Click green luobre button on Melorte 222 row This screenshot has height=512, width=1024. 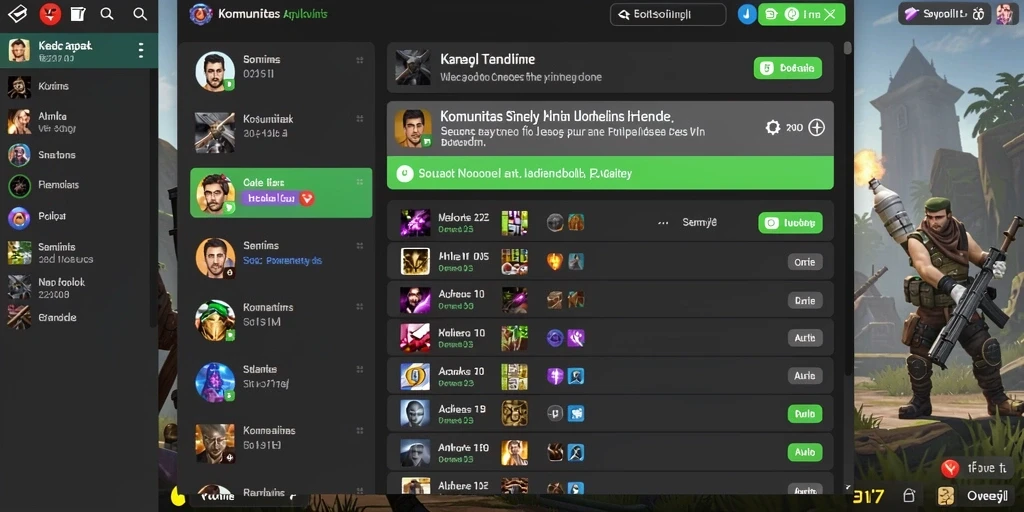[x=790, y=223]
